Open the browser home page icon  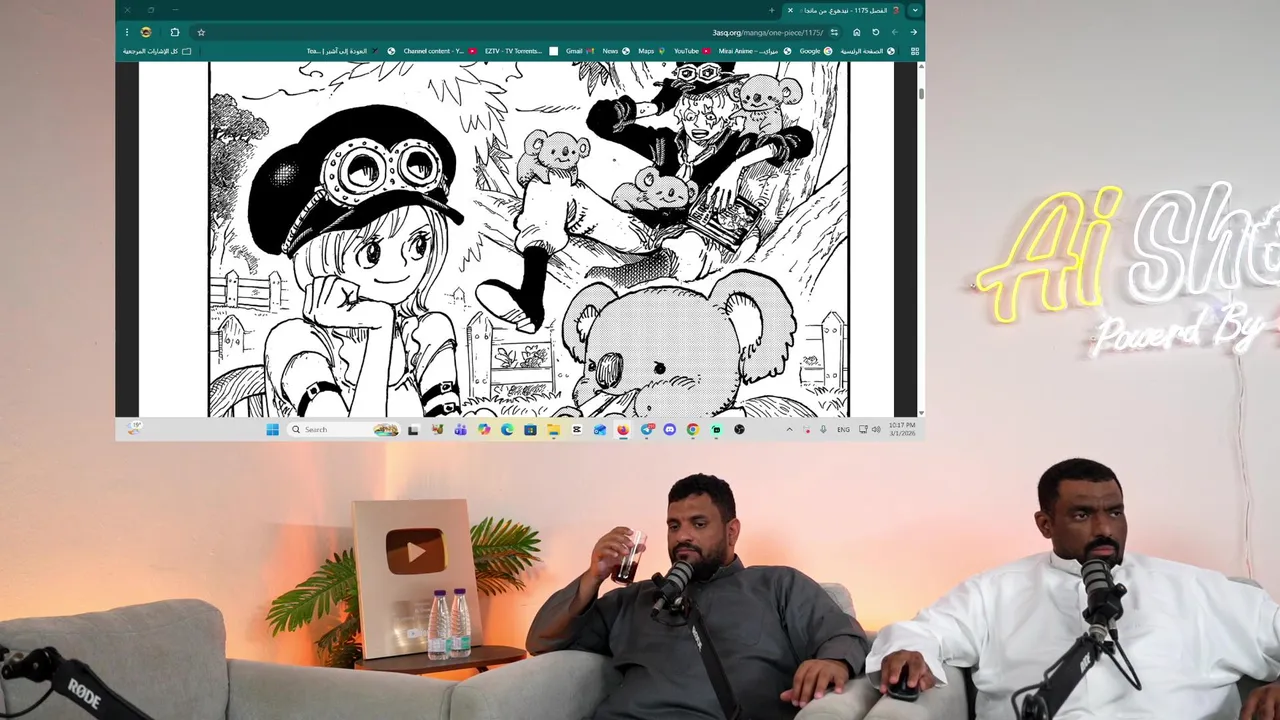[x=857, y=32]
